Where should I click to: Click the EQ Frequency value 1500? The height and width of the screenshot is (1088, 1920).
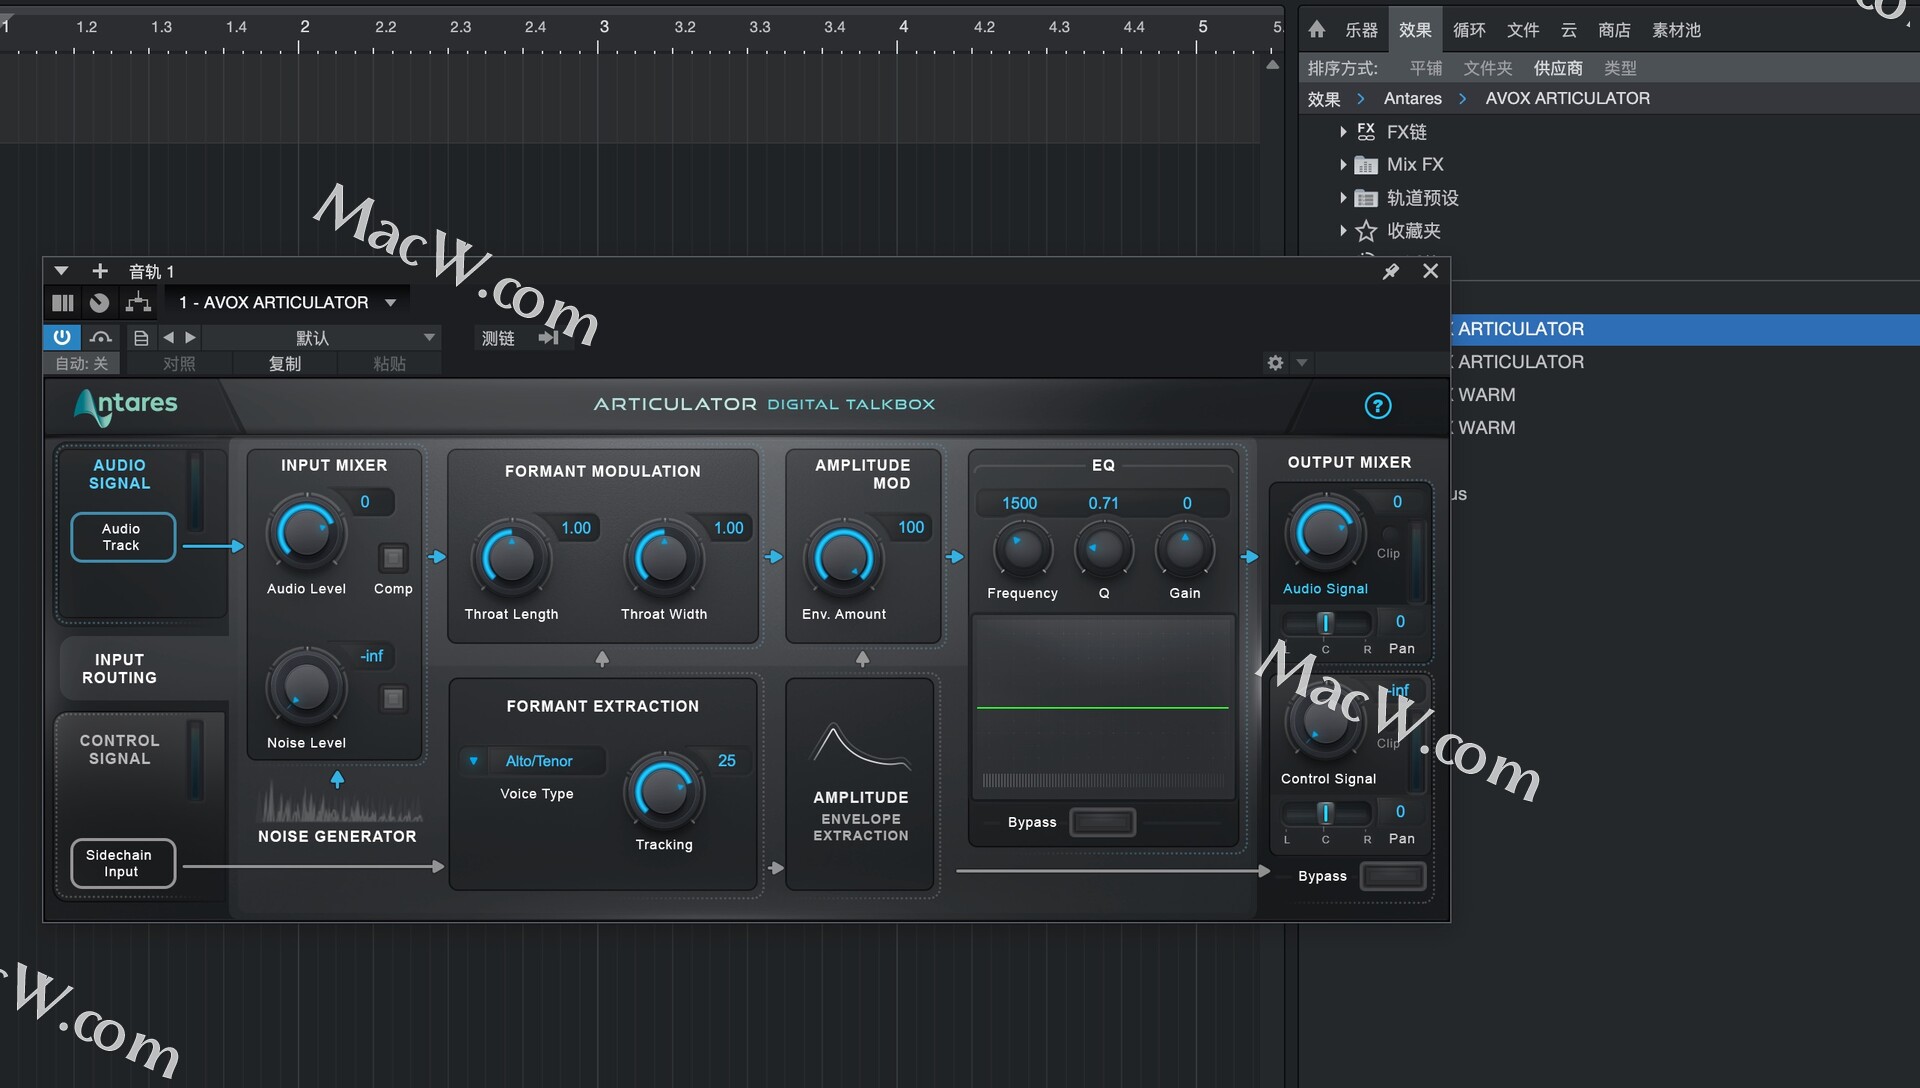click(1019, 503)
